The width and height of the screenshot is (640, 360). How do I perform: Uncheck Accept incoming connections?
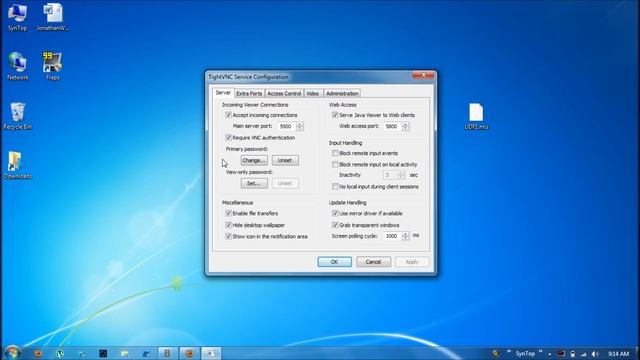coord(229,115)
